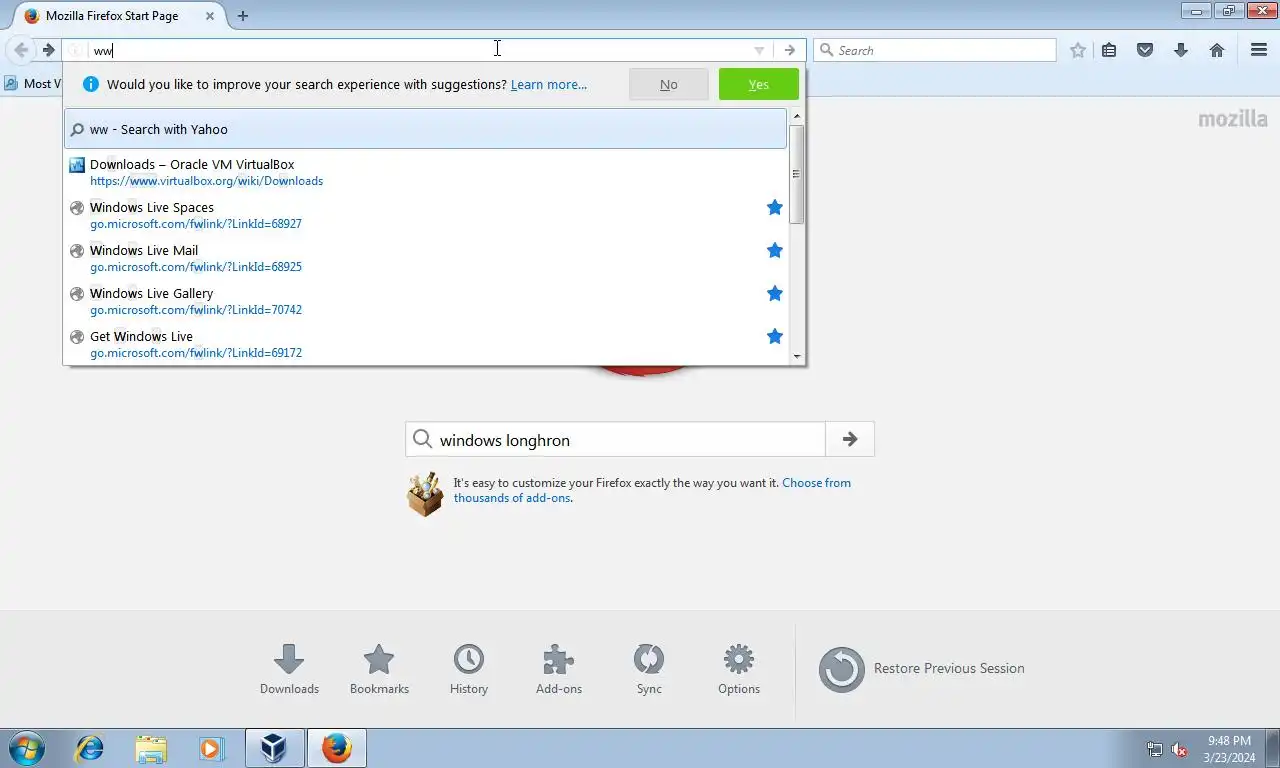The height and width of the screenshot is (768, 1280).
Task: Click the toolbar Search field
Action: 935,50
